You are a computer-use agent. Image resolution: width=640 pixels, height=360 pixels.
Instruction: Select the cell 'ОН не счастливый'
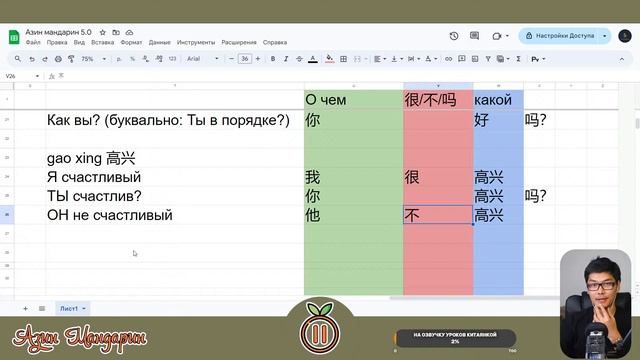(x=175, y=215)
